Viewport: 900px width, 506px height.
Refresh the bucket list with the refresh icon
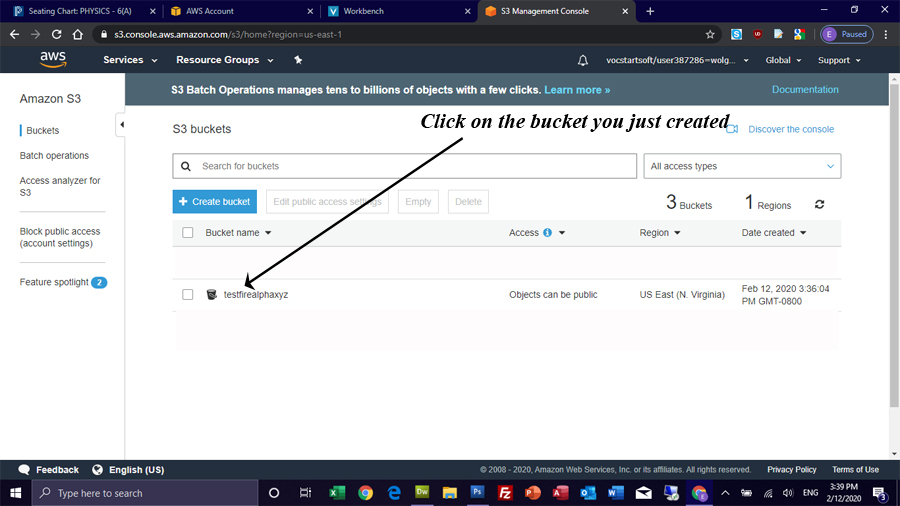pyautogui.click(x=820, y=204)
